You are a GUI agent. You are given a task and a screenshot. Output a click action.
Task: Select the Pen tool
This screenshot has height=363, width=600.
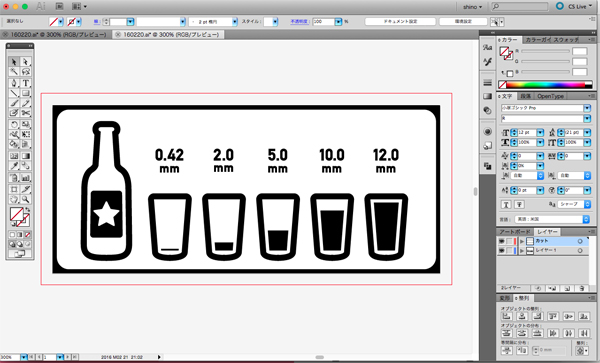coord(14,83)
